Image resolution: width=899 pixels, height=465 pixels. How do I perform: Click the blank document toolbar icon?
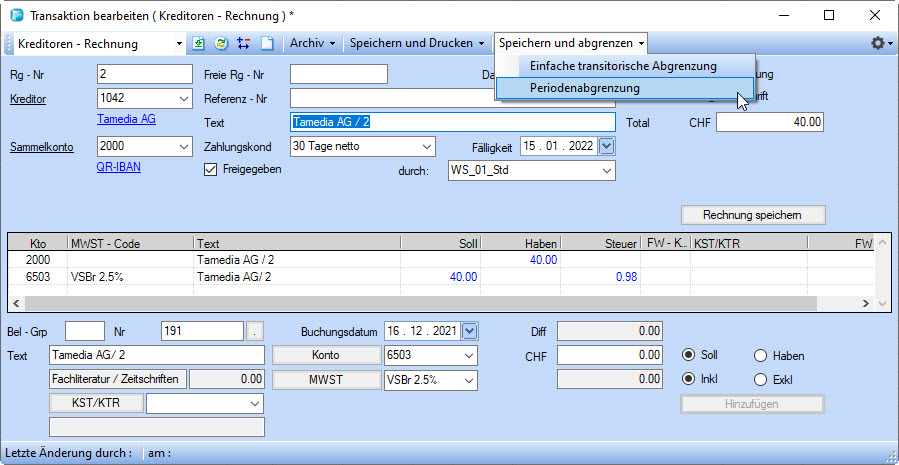click(x=266, y=44)
